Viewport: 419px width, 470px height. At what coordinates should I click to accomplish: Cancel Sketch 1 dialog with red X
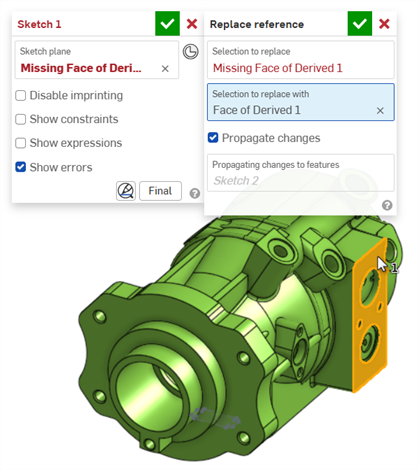[x=192, y=24]
